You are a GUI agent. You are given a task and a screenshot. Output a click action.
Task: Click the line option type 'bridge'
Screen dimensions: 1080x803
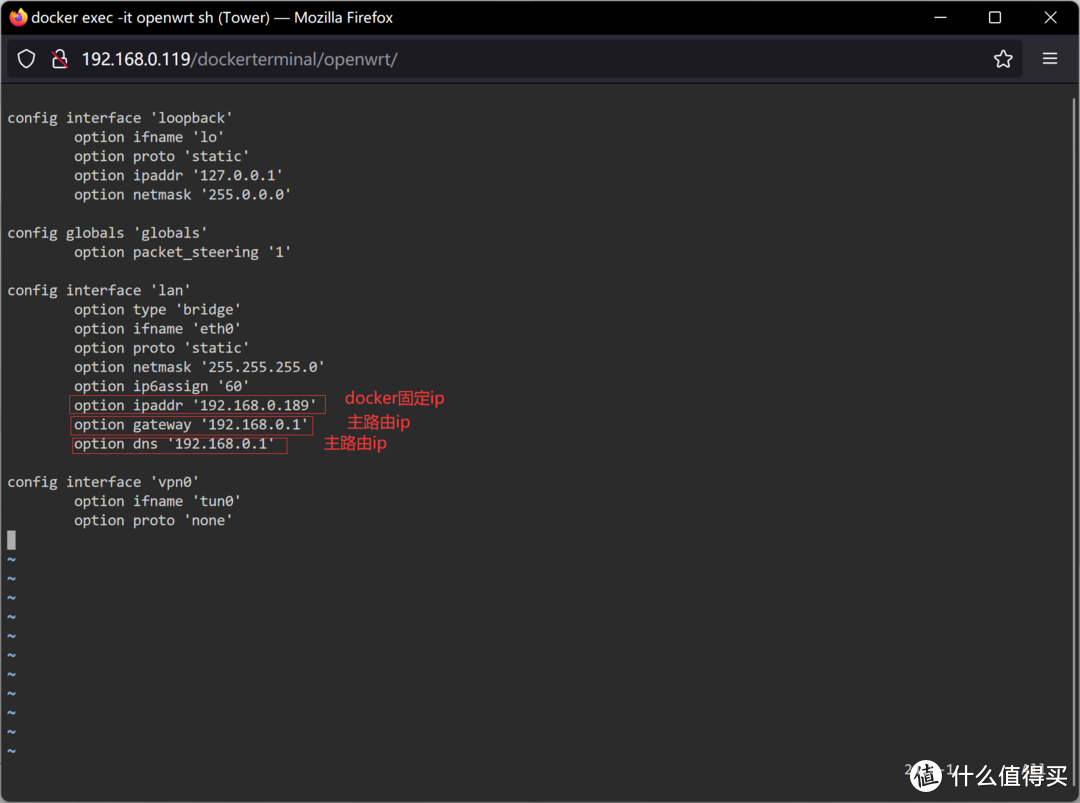pos(157,310)
